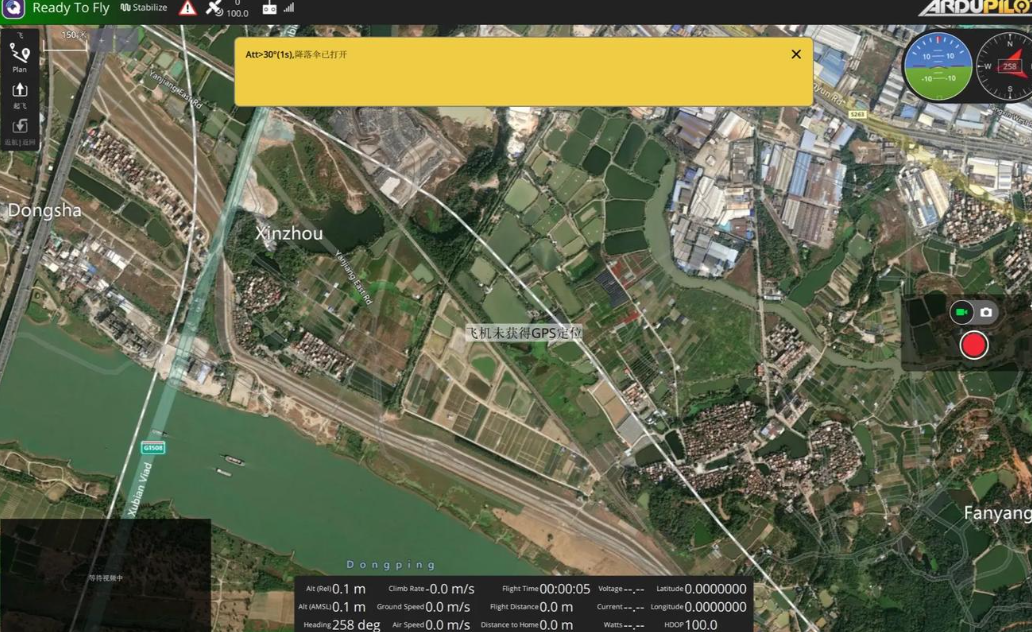Open the QGroundControl application menu icon
1032x632 pixels.
[x=13, y=9]
